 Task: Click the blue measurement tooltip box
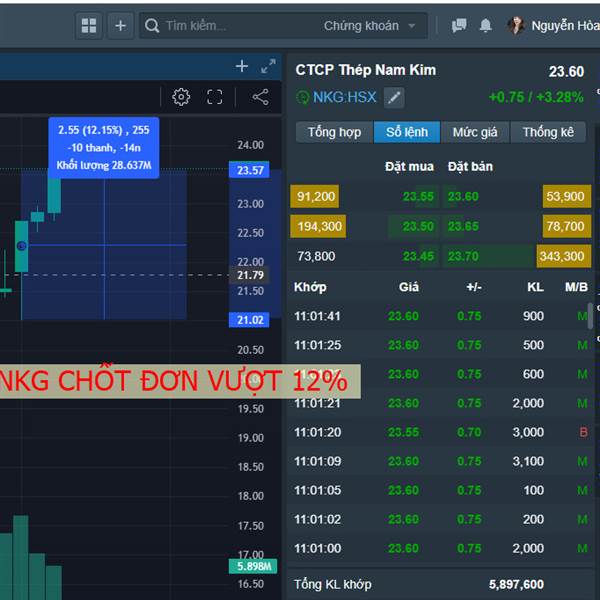pyautogui.click(x=104, y=148)
